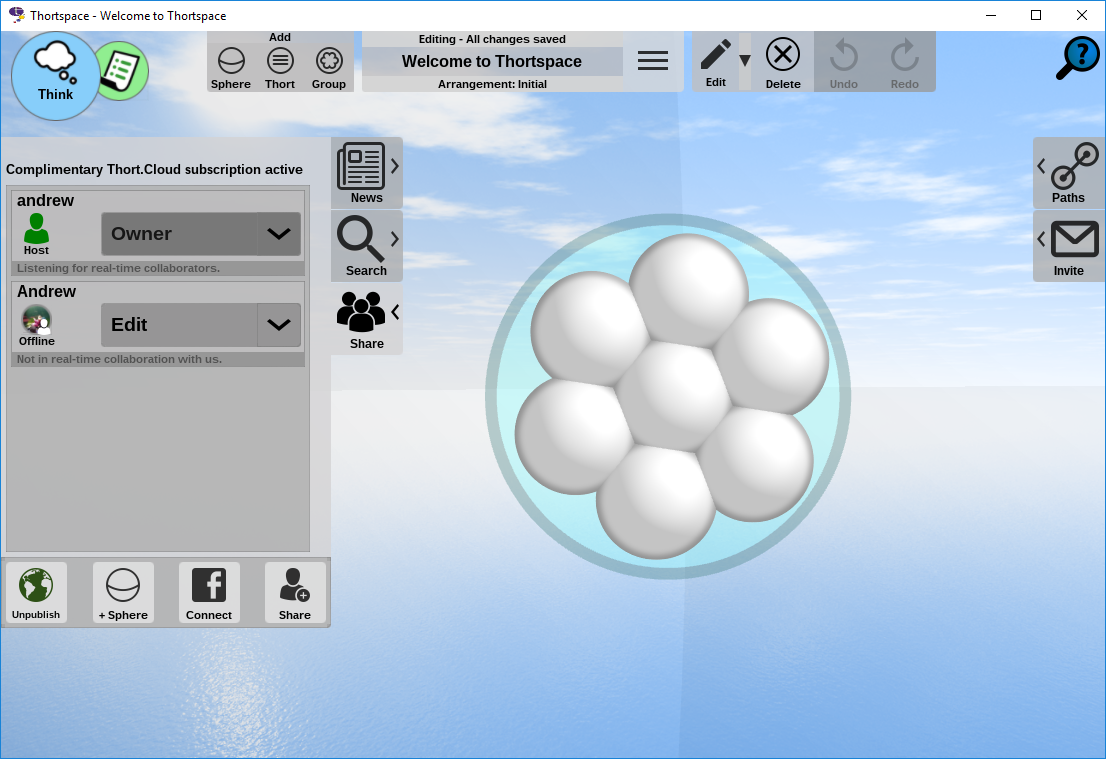Undo the last change
Screen dimensions: 1106x759
pos(844,63)
